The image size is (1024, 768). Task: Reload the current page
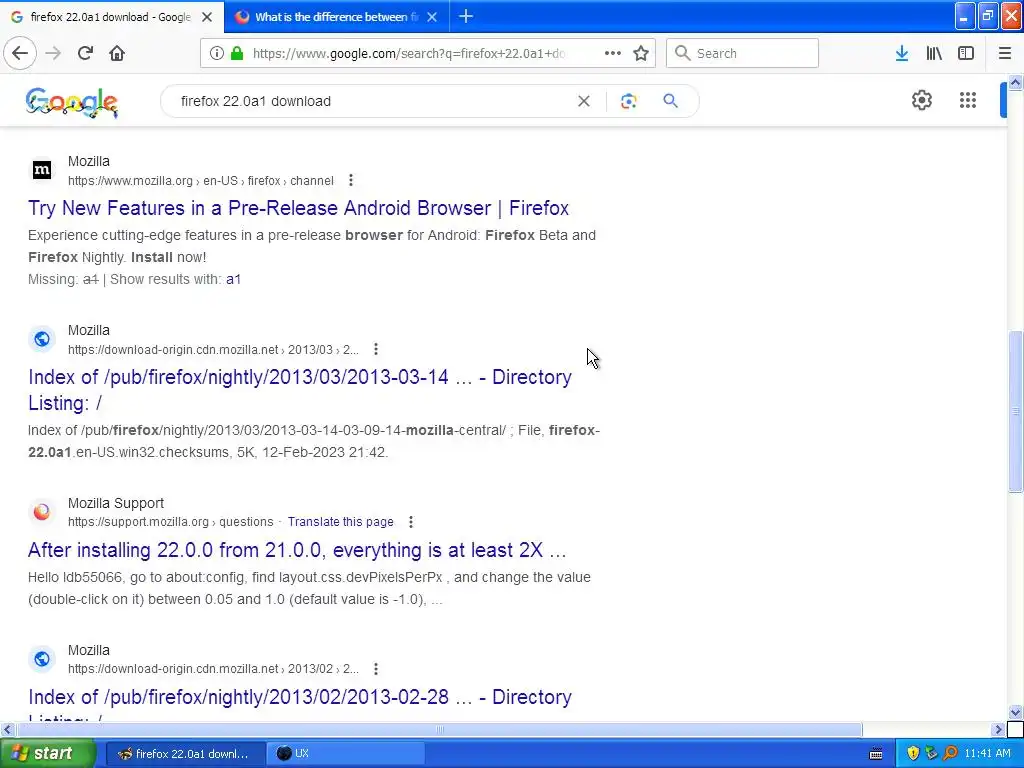coord(85,53)
